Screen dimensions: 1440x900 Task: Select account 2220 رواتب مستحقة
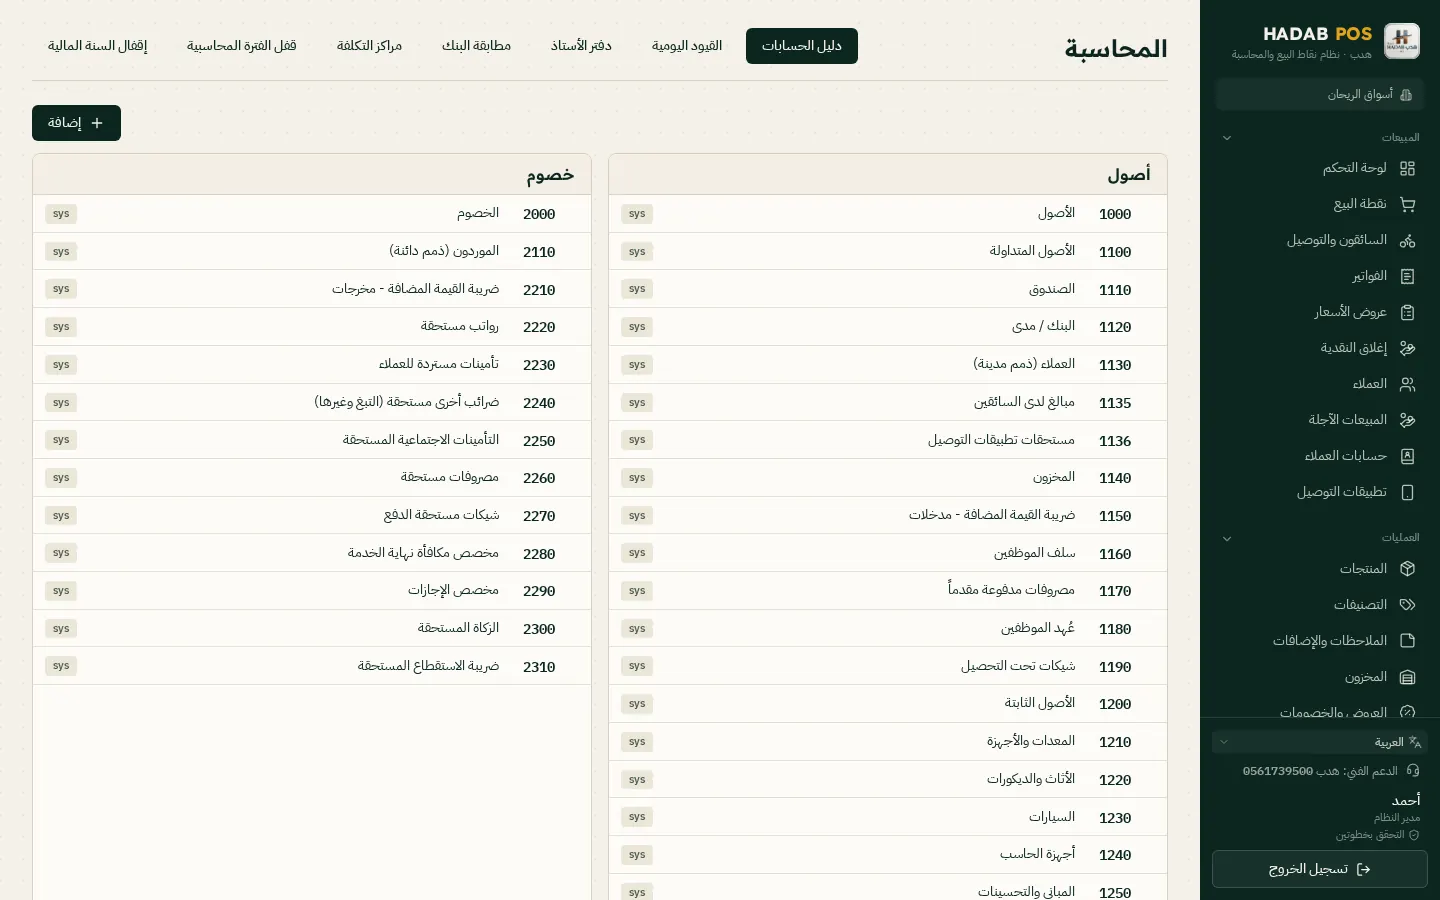point(312,327)
